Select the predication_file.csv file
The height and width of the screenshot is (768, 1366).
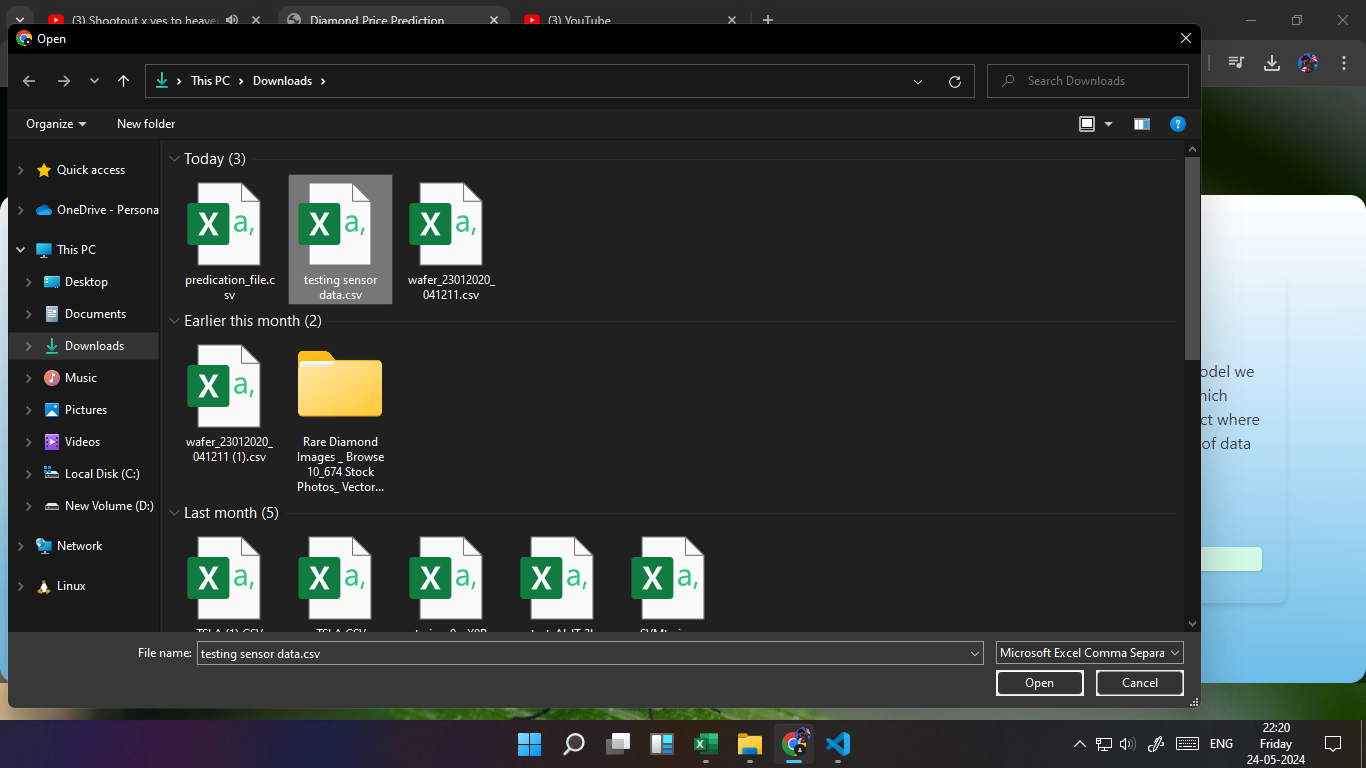click(229, 240)
